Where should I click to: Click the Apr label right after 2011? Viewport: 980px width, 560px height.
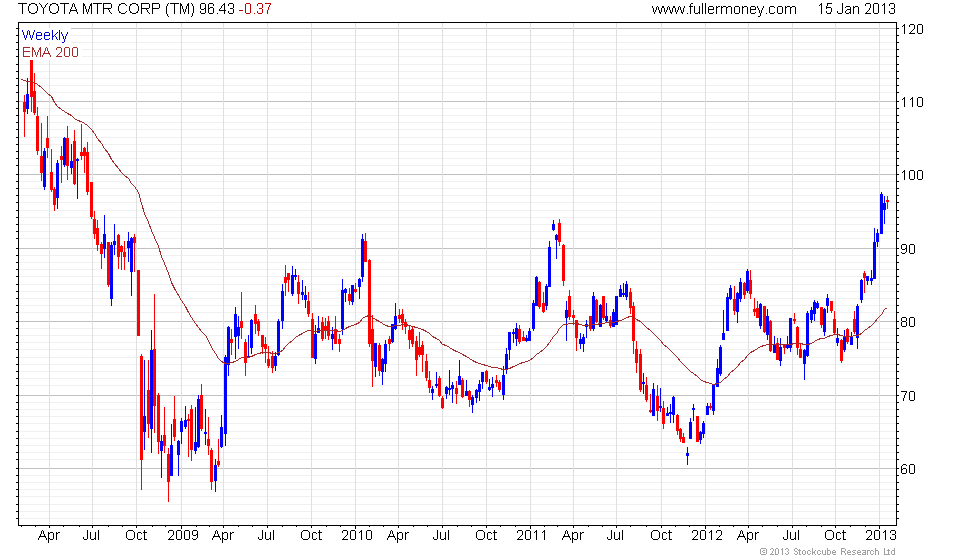coord(572,536)
